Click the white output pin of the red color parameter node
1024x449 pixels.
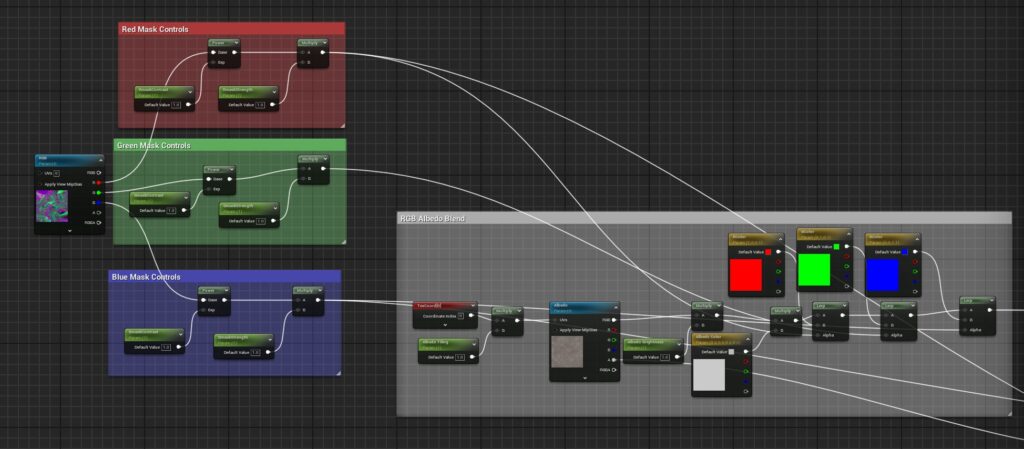(778, 252)
